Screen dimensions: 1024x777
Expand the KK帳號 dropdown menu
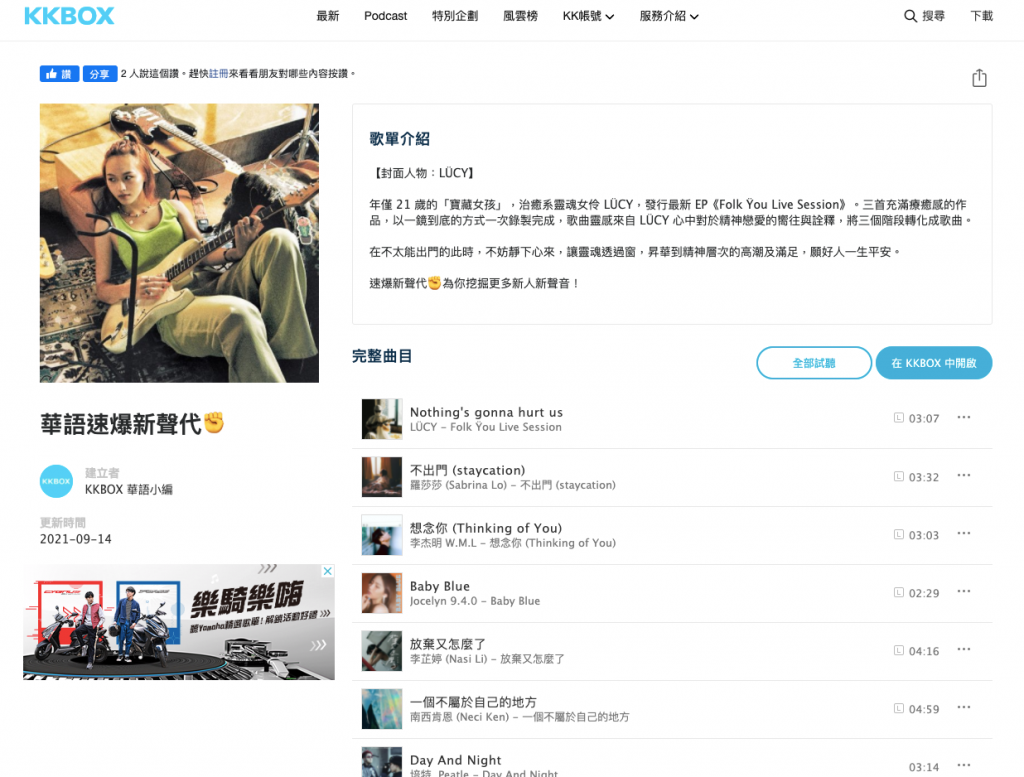tap(588, 16)
